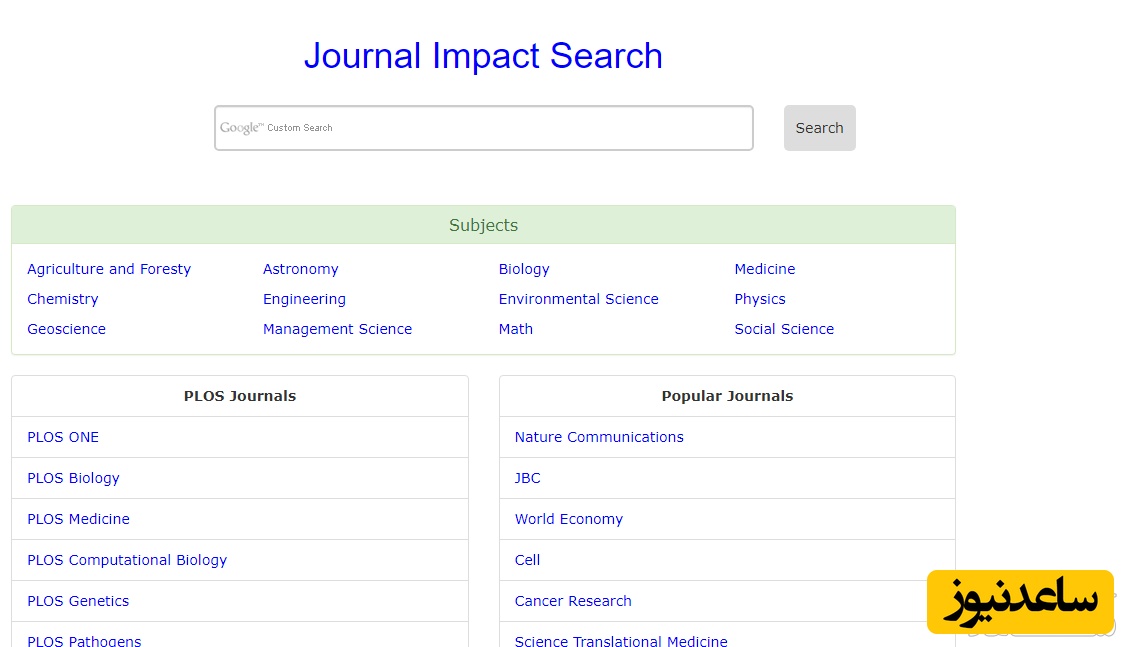Open the Chemistry subject link
The width and height of the screenshot is (1127, 647).
62,299
